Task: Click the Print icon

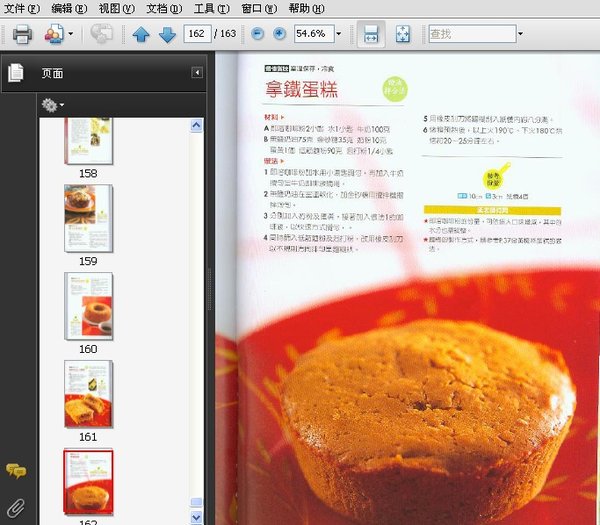Action: [x=22, y=34]
